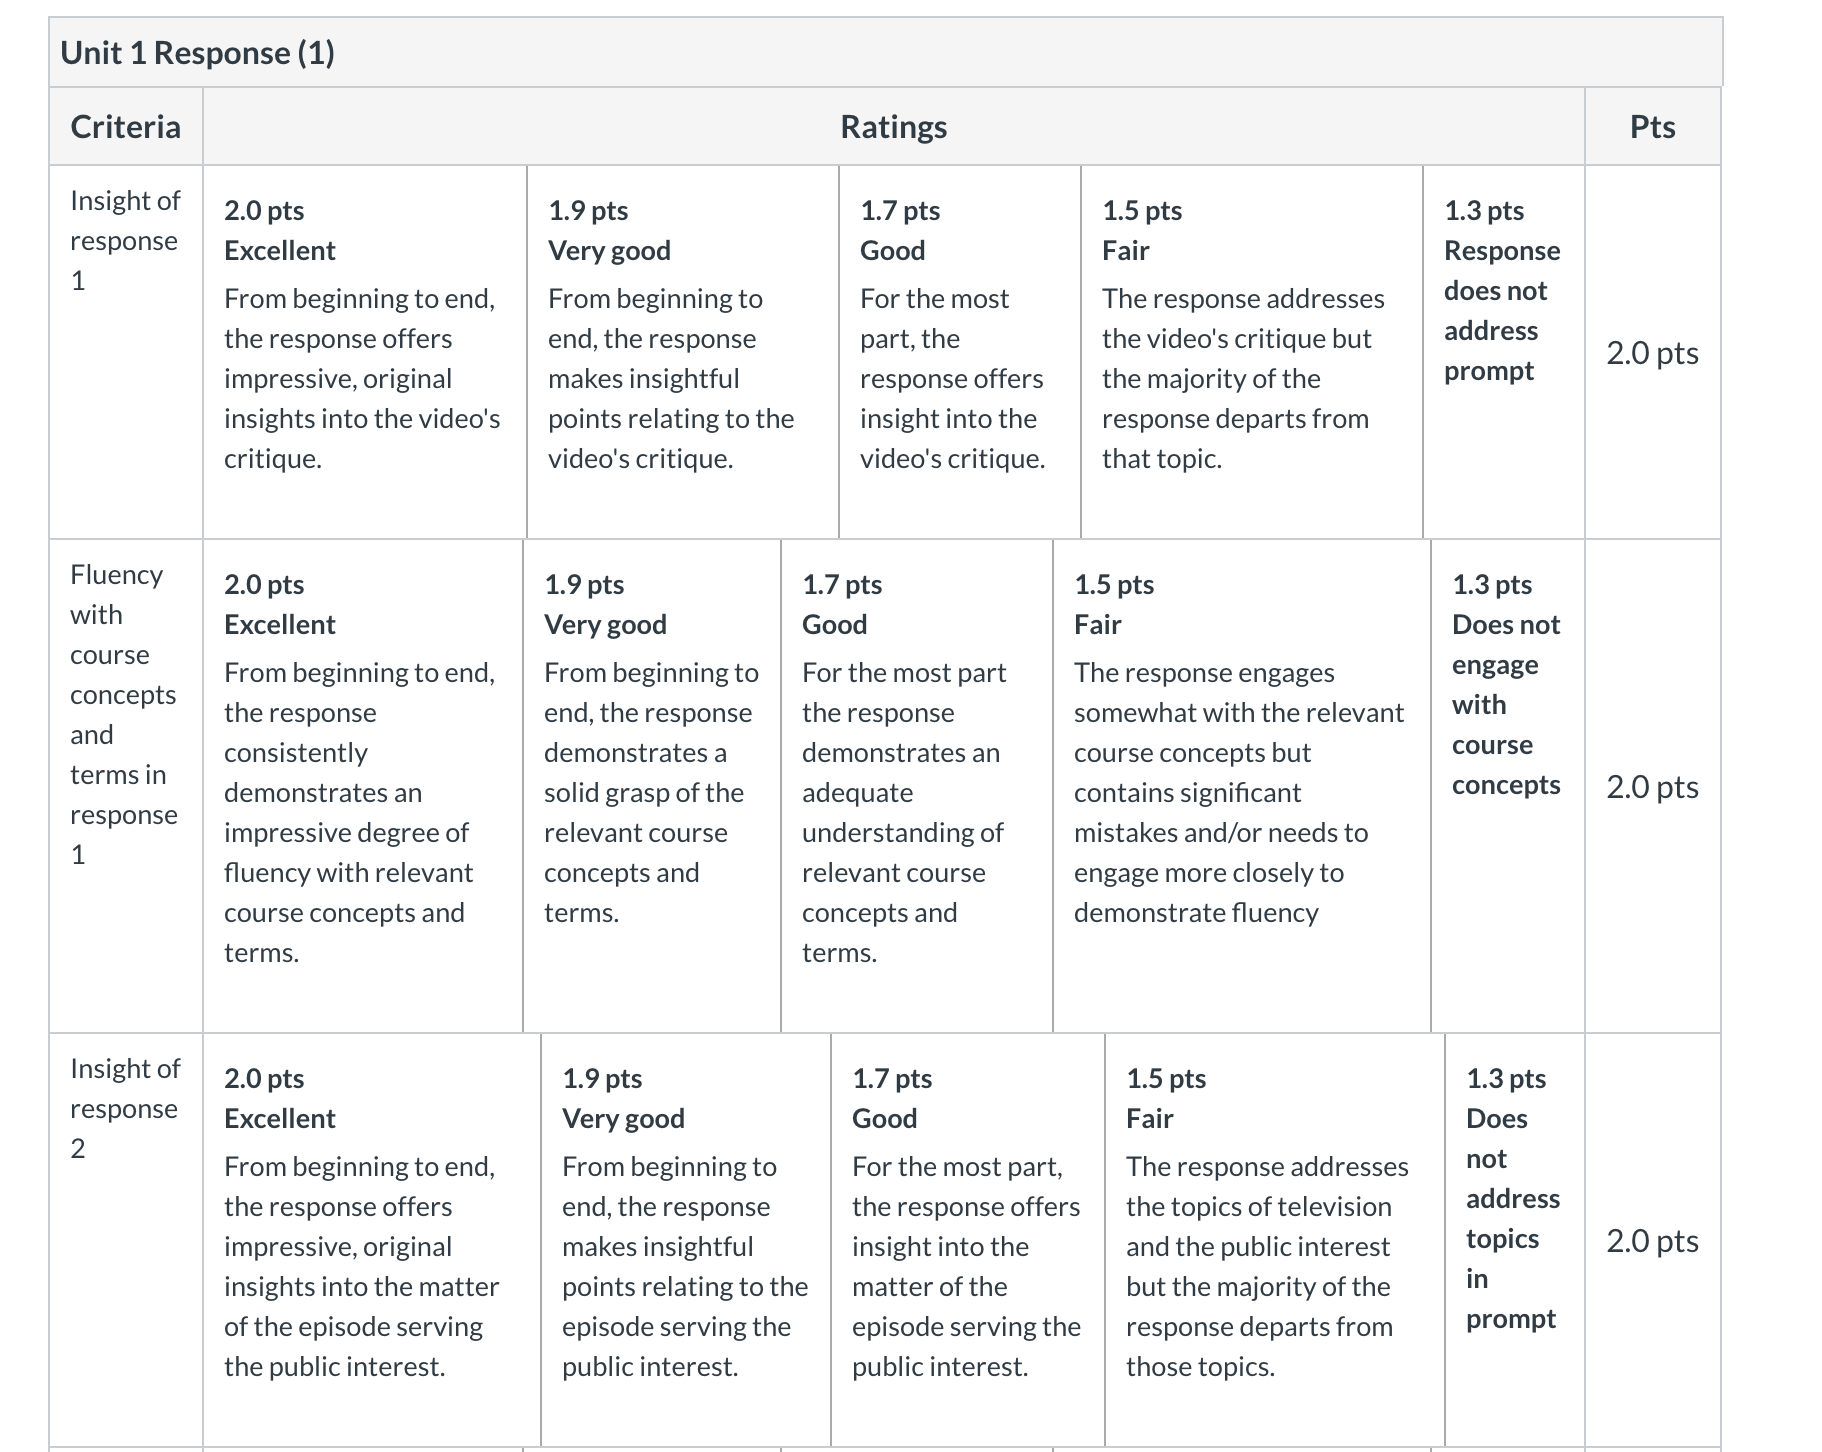Choose Fair rating about television and public interest

[1274, 1240]
